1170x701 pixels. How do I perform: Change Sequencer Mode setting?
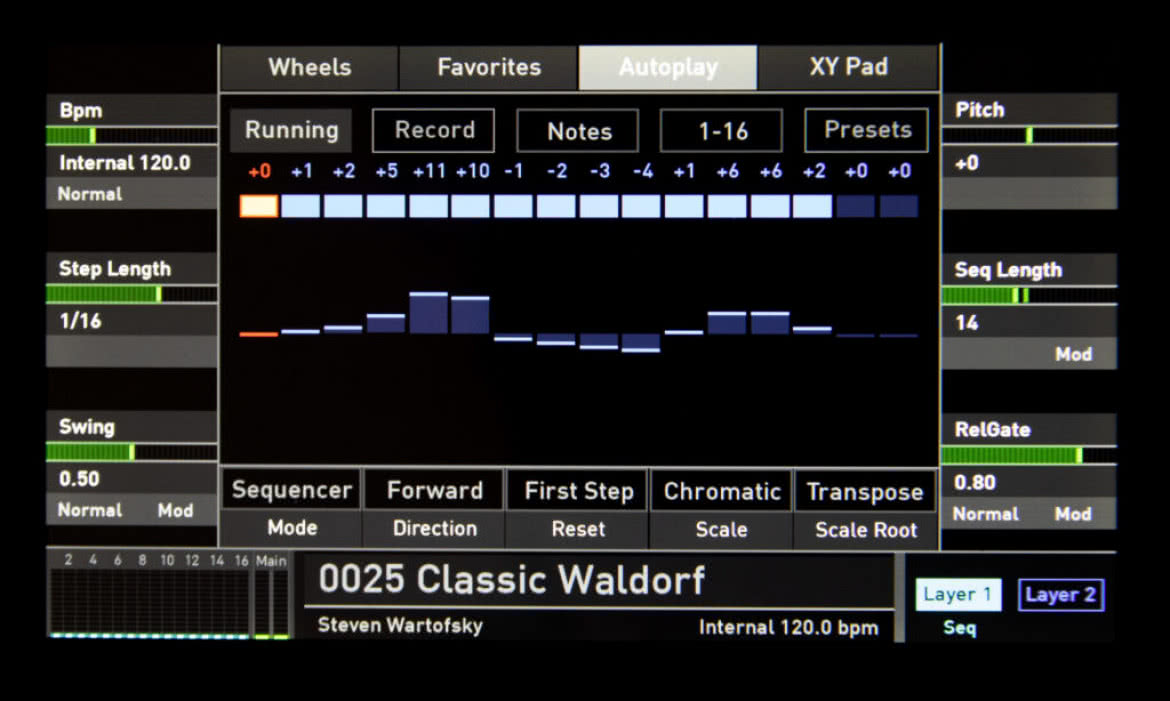point(291,508)
